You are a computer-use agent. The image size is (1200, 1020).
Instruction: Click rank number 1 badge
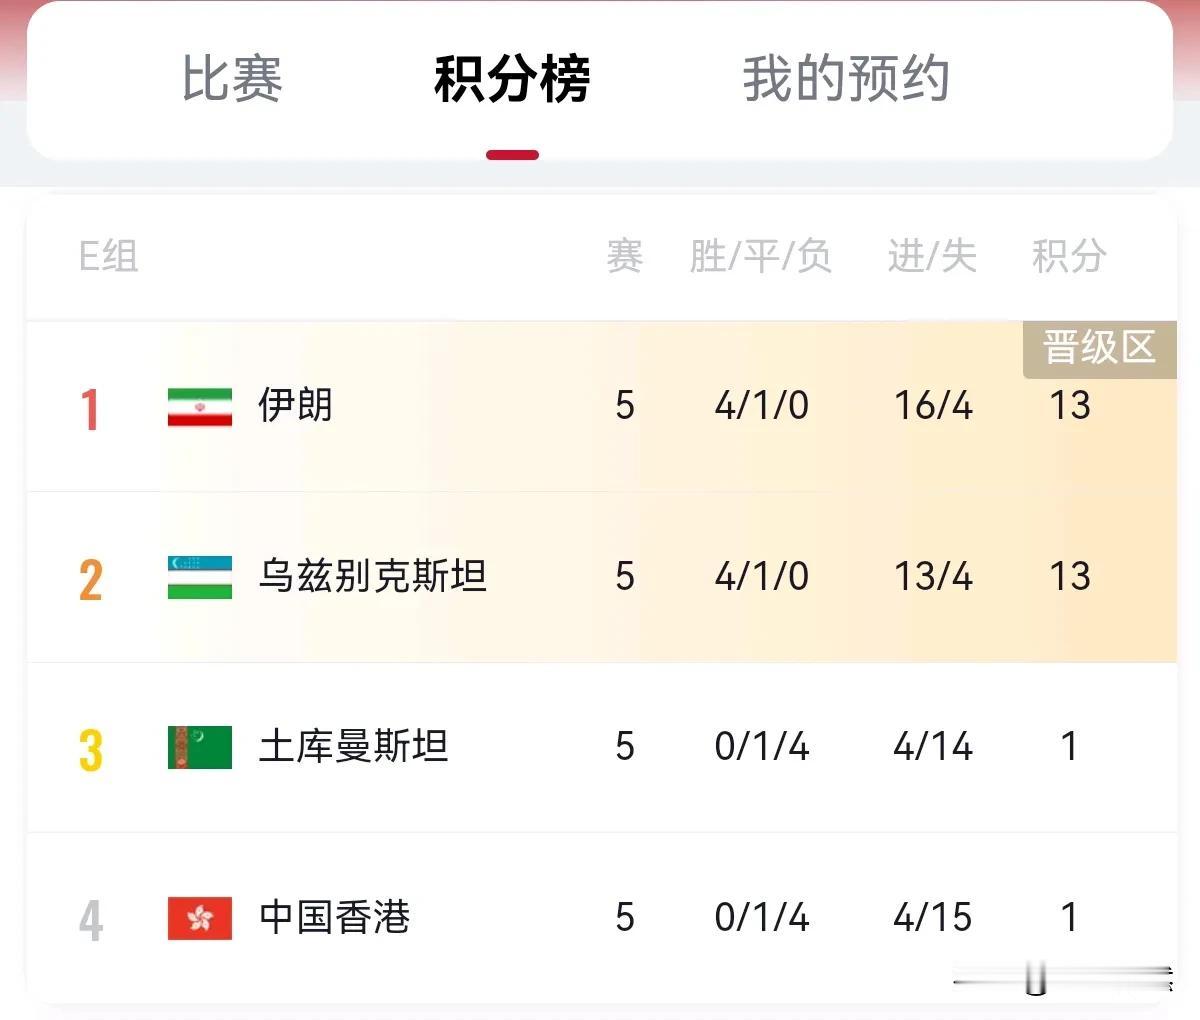pyautogui.click(x=90, y=409)
